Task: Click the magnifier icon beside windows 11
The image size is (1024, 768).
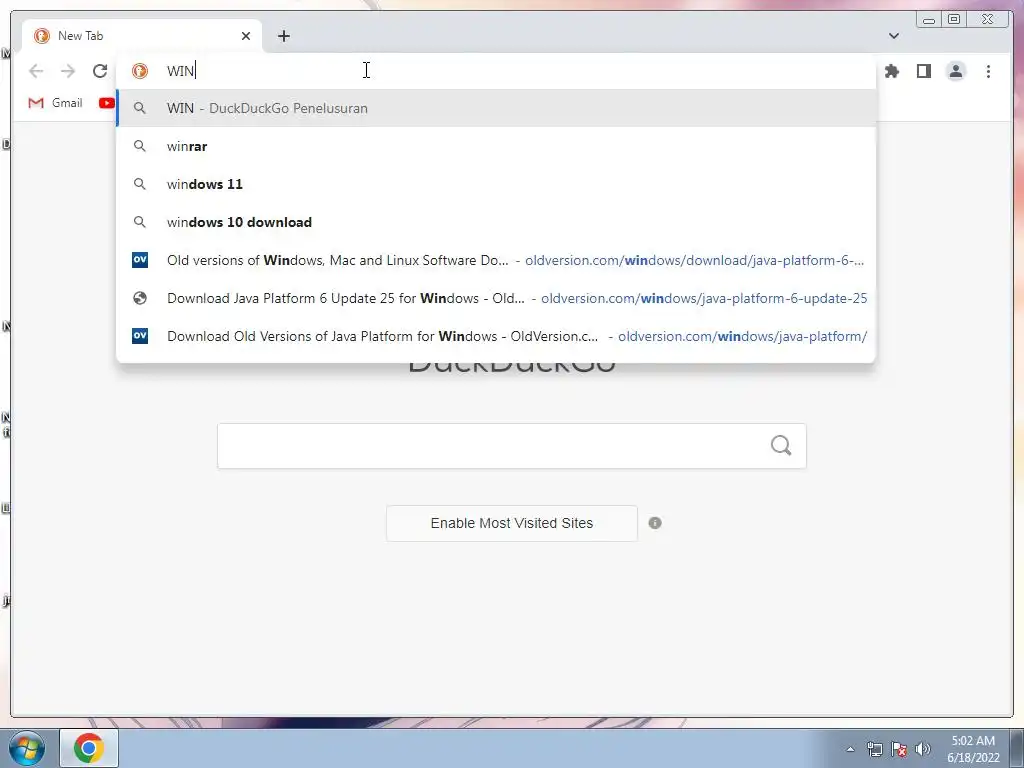Action: click(x=140, y=184)
